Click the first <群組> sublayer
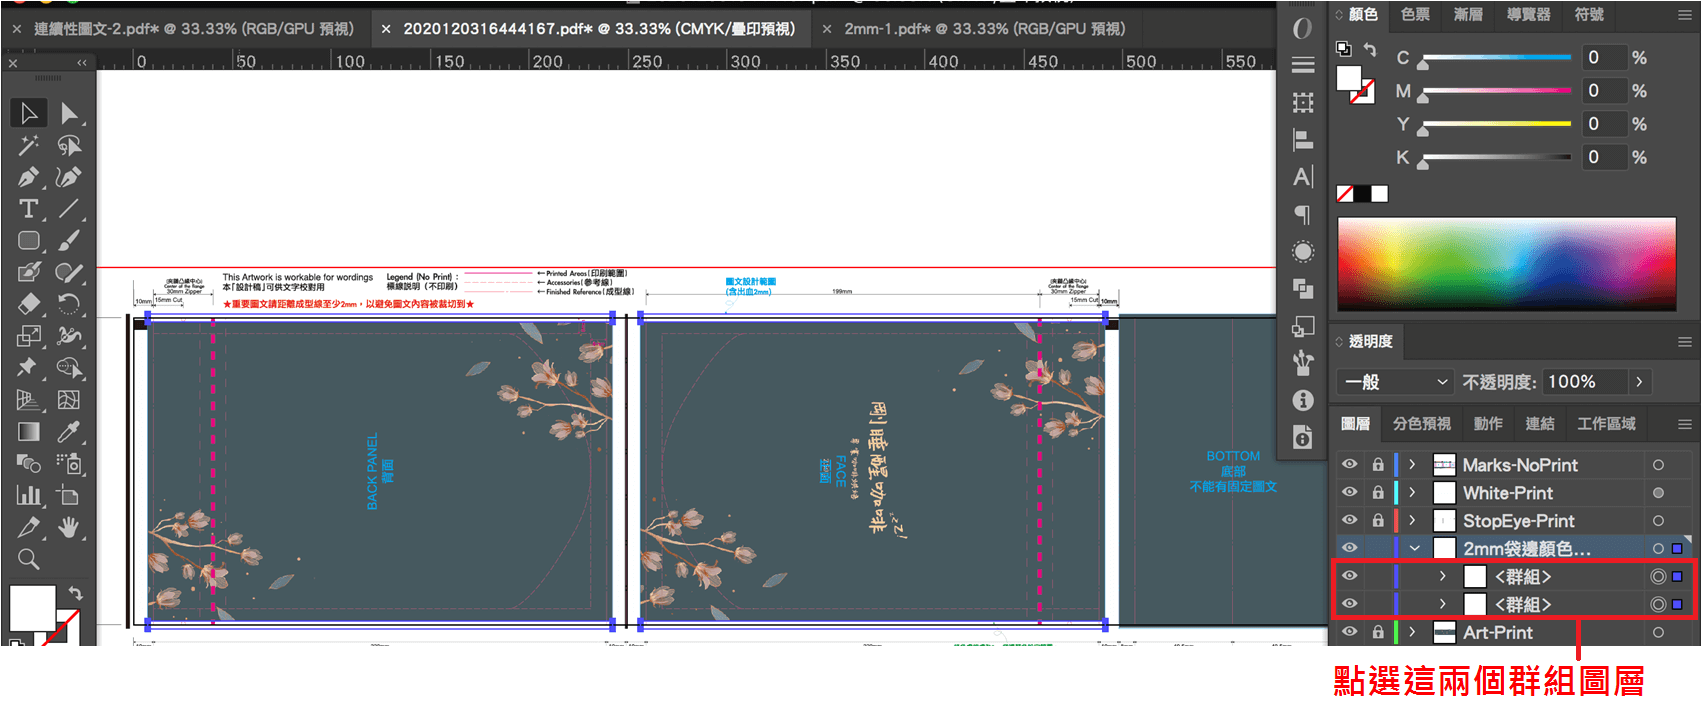The image size is (1702, 717). tap(1523, 577)
